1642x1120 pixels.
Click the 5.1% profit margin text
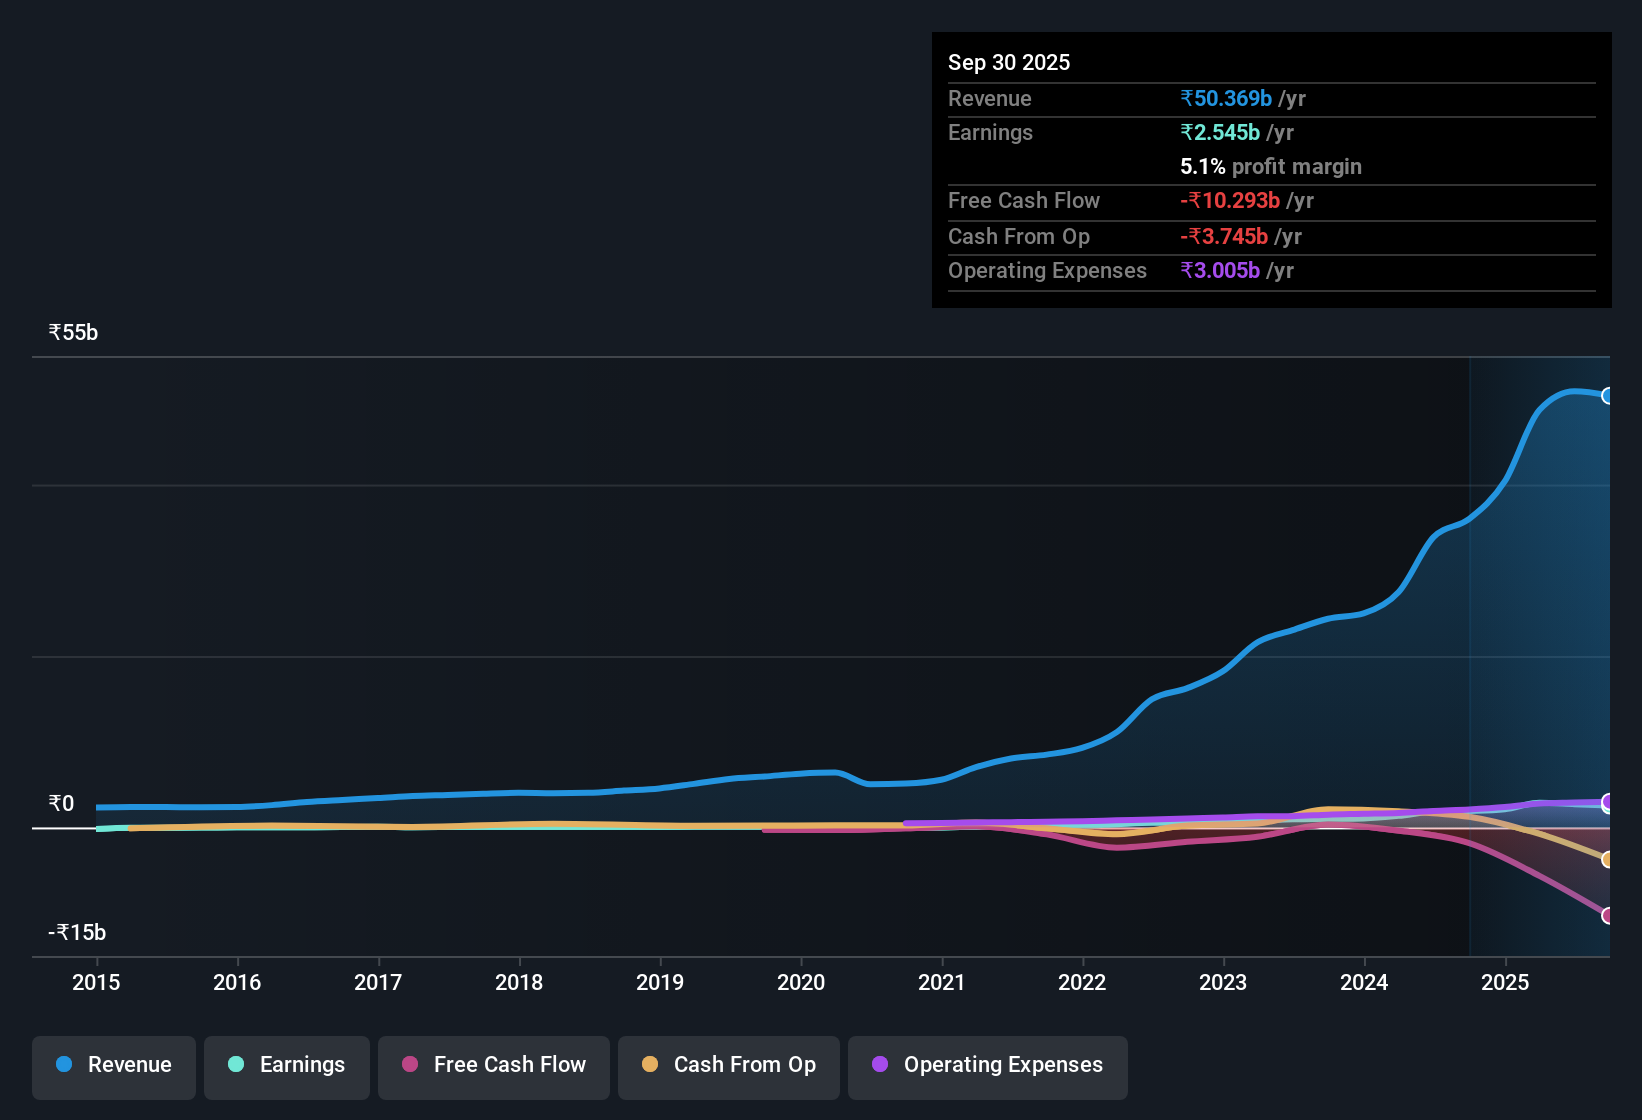click(1270, 167)
